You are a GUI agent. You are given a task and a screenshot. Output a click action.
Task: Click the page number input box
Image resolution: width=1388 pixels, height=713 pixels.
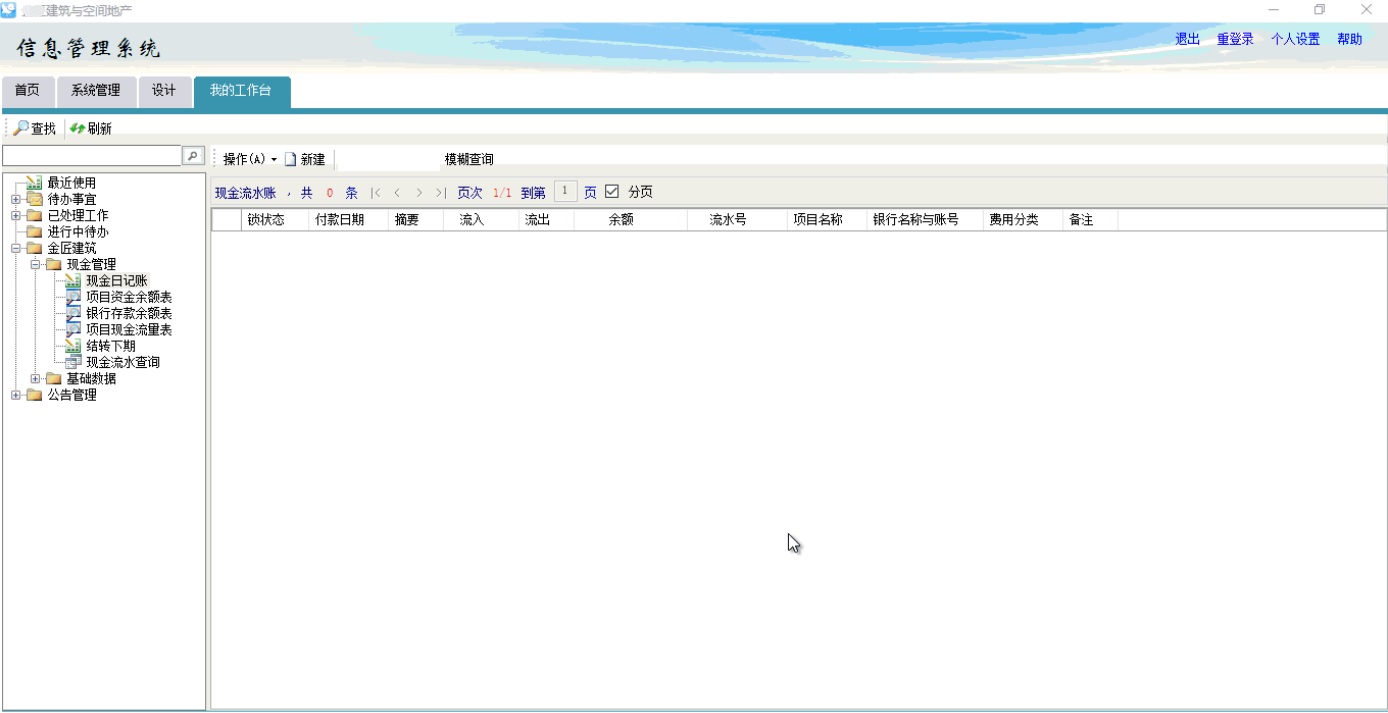565,192
